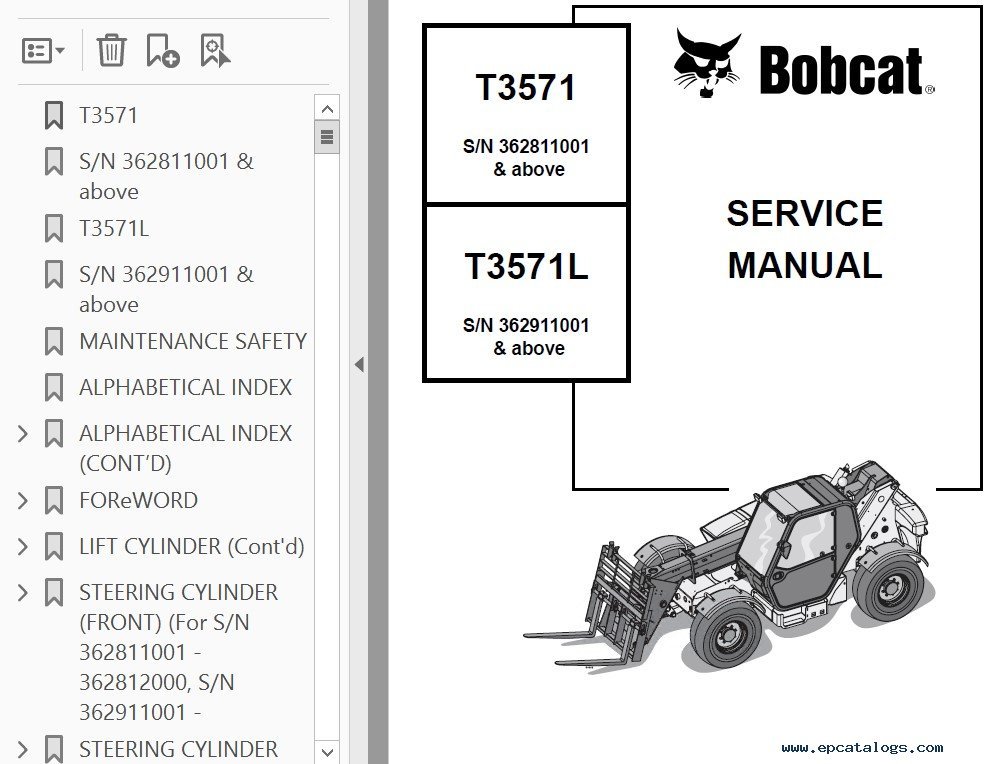The height and width of the screenshot is (764, 994).
Task: Expand the LIFT CYLINDER (Cont'd) bookmark
Action: point(23,546)
